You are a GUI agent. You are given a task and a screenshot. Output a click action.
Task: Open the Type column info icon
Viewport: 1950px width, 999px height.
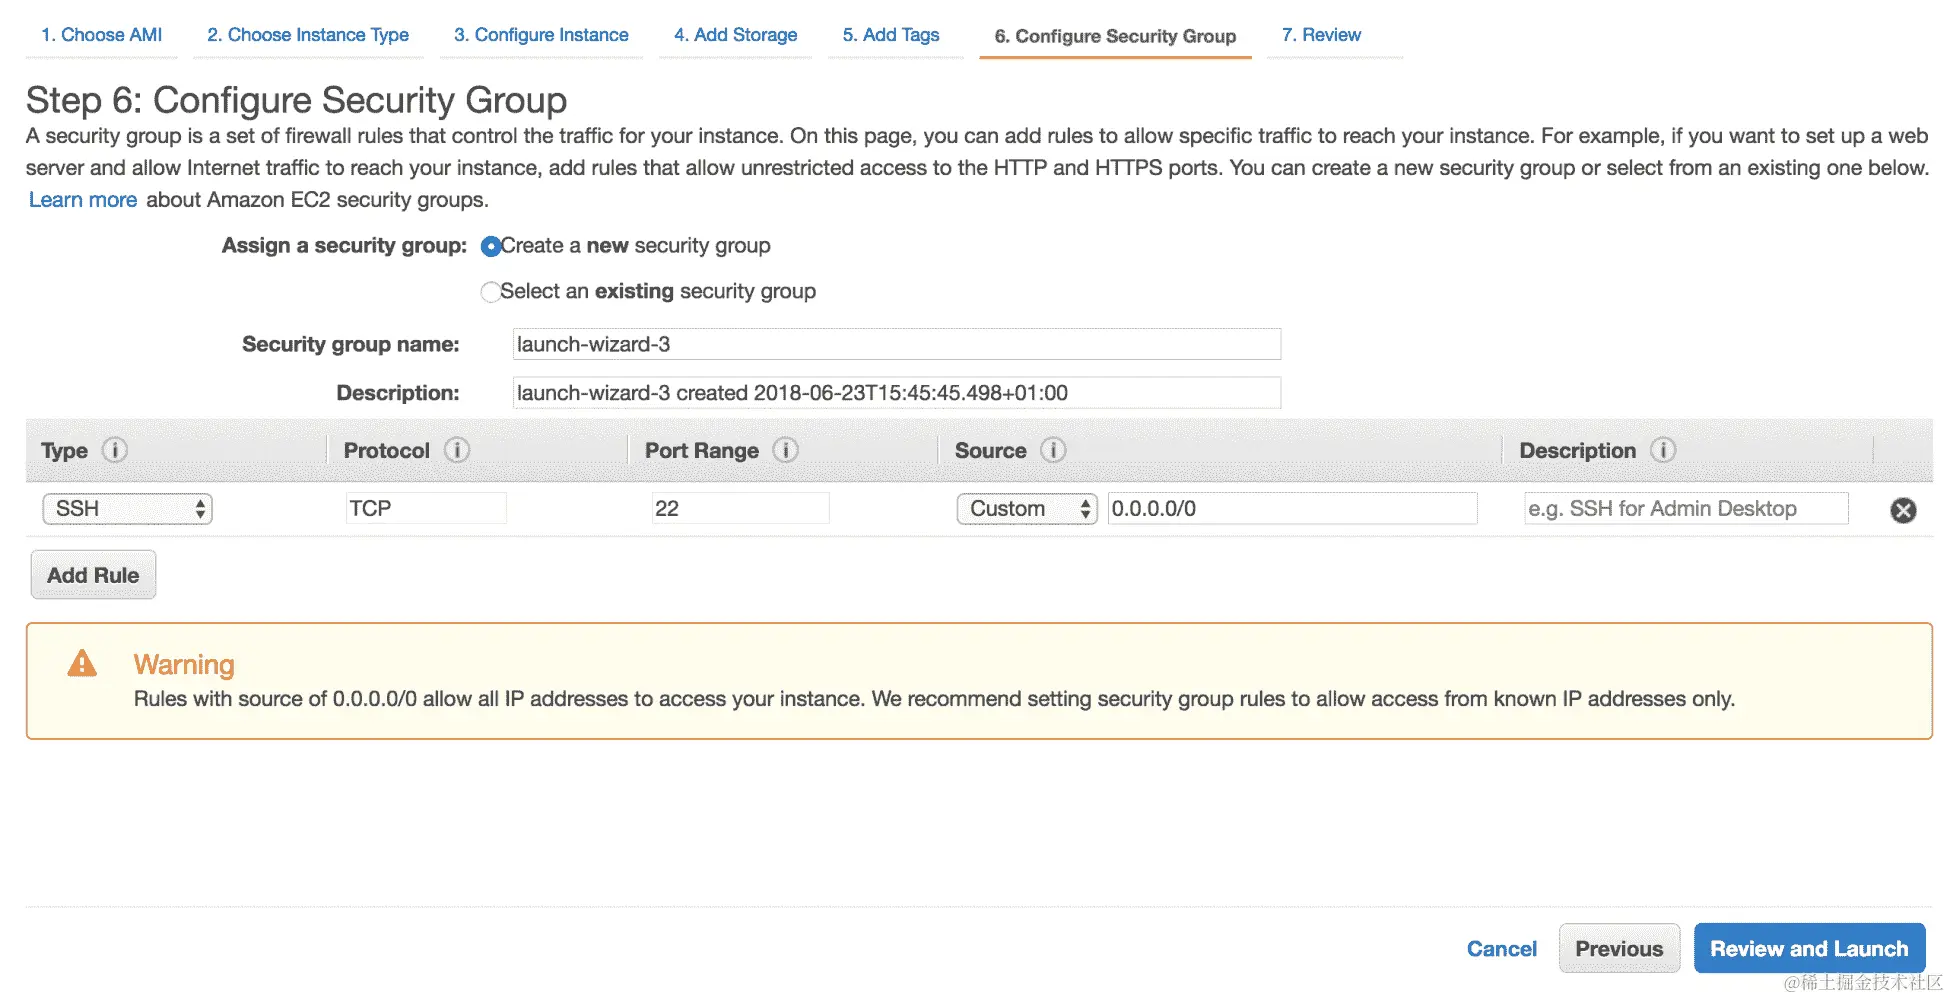(x=115, y=450)
